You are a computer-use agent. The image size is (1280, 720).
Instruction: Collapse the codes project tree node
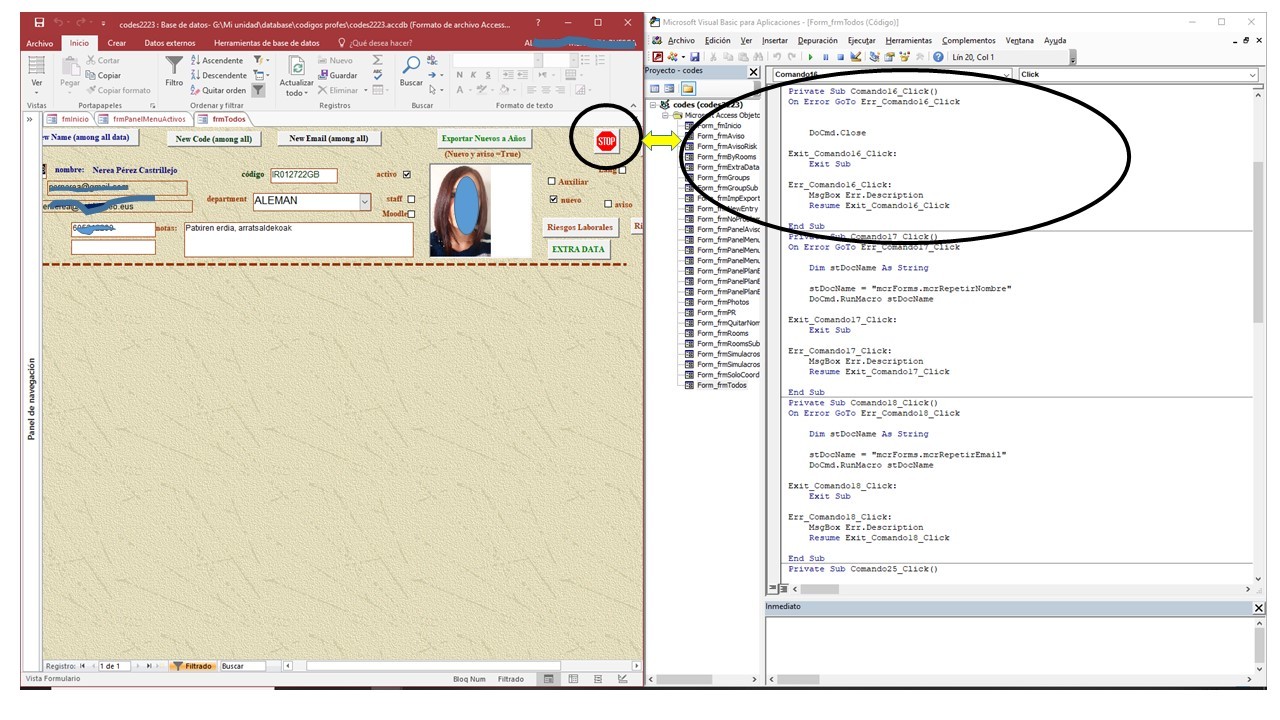pos(653,105)
